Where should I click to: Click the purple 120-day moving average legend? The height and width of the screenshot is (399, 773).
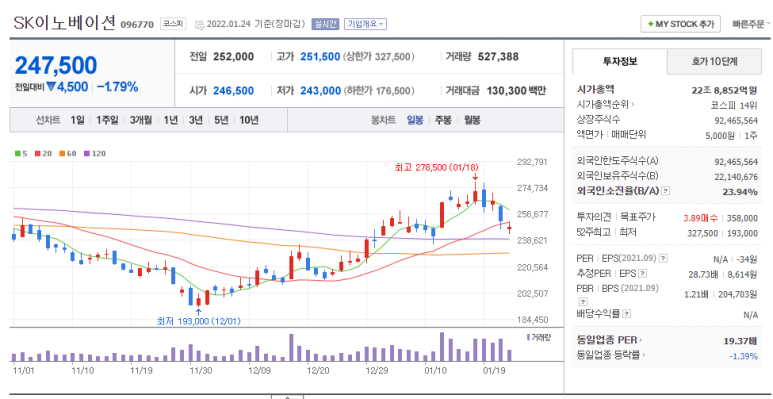pos(95,153)
